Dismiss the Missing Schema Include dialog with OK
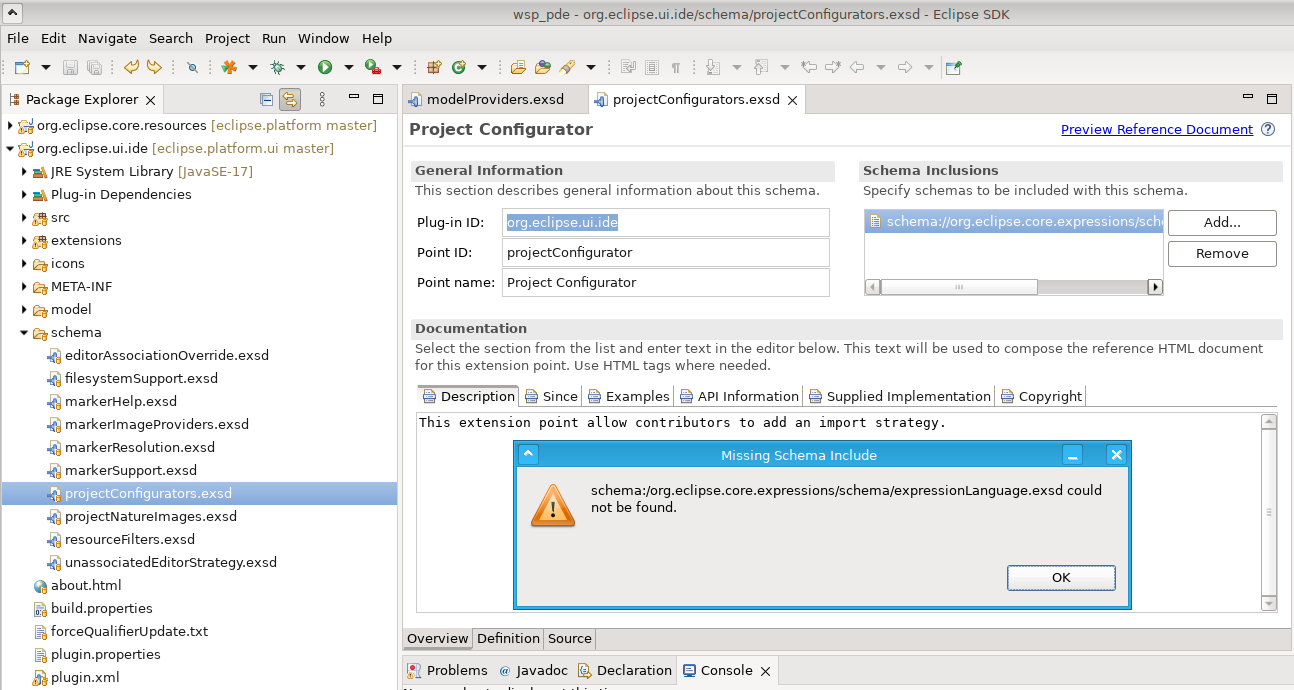 1061,577
